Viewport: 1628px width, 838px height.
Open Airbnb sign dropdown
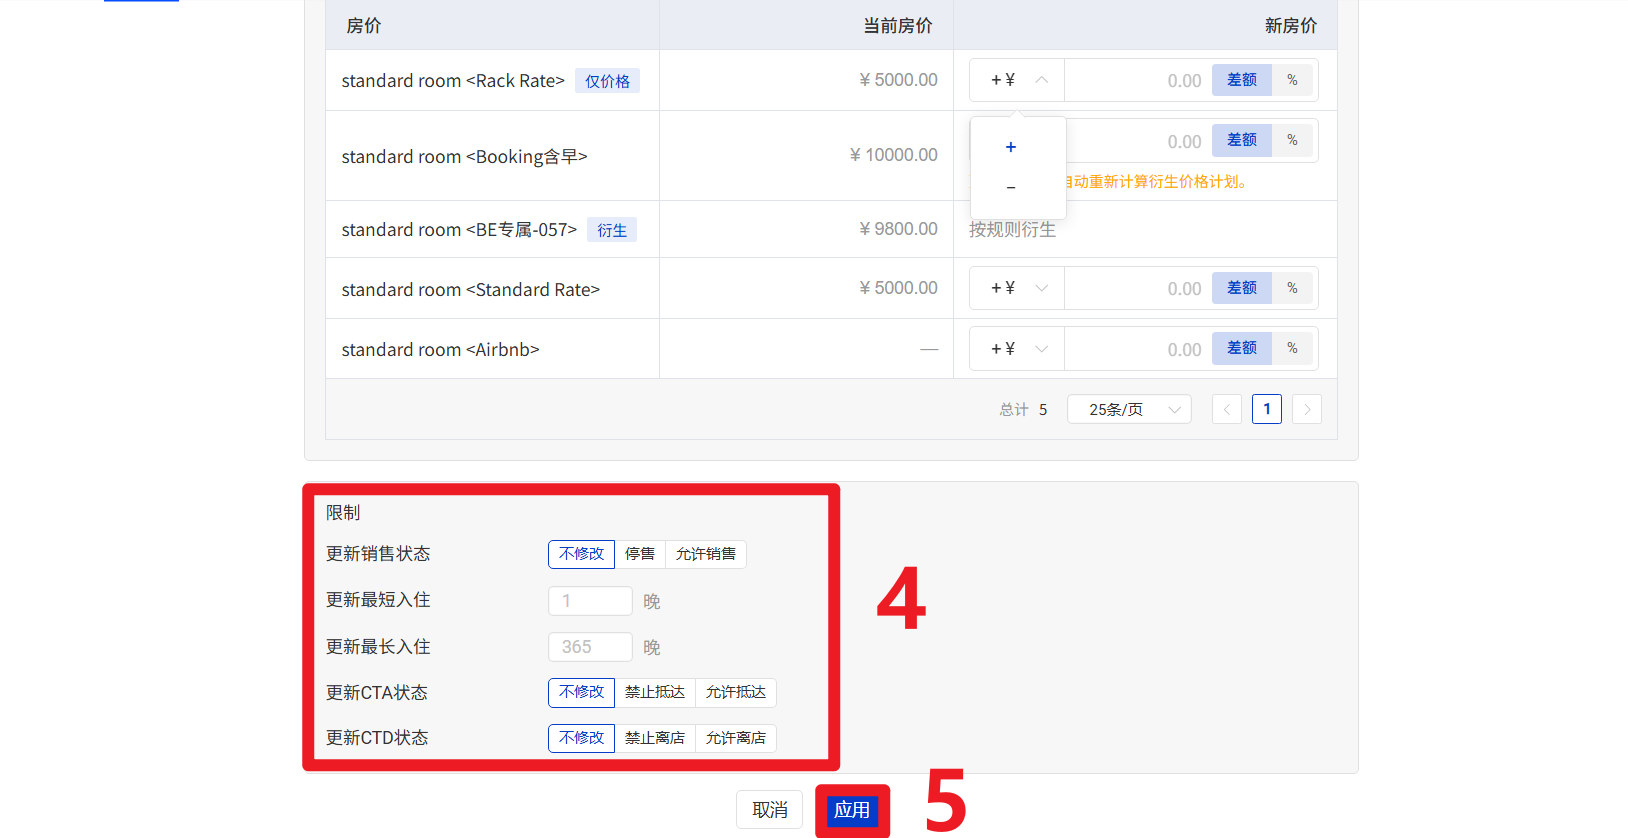pyautogui.click(x=1017, y=348)
